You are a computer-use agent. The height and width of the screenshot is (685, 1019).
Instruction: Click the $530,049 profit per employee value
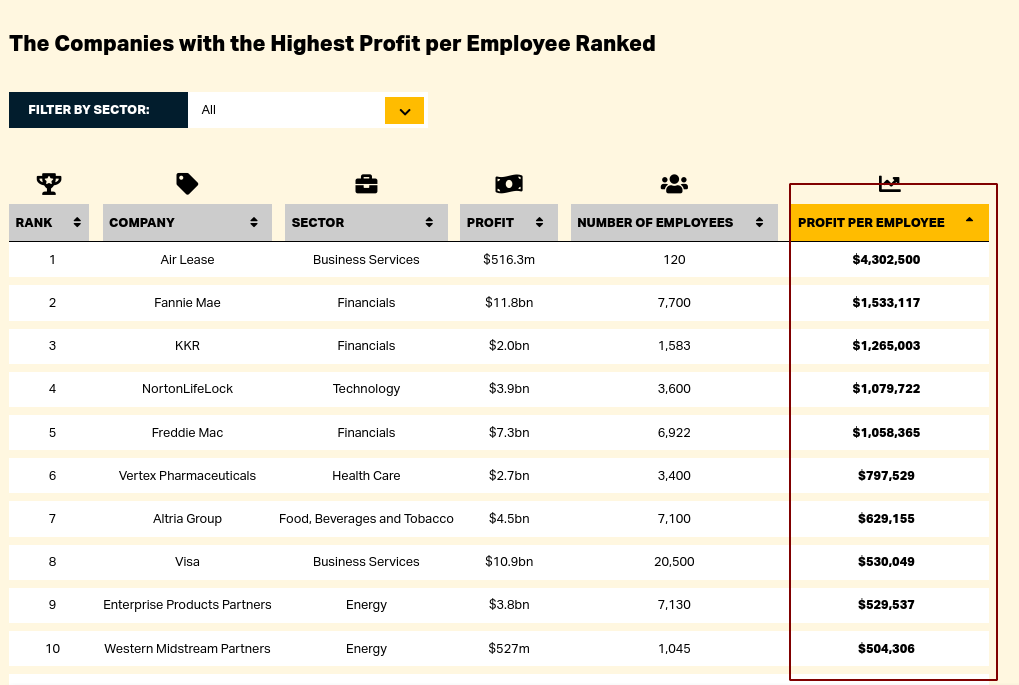pos(886,562)
